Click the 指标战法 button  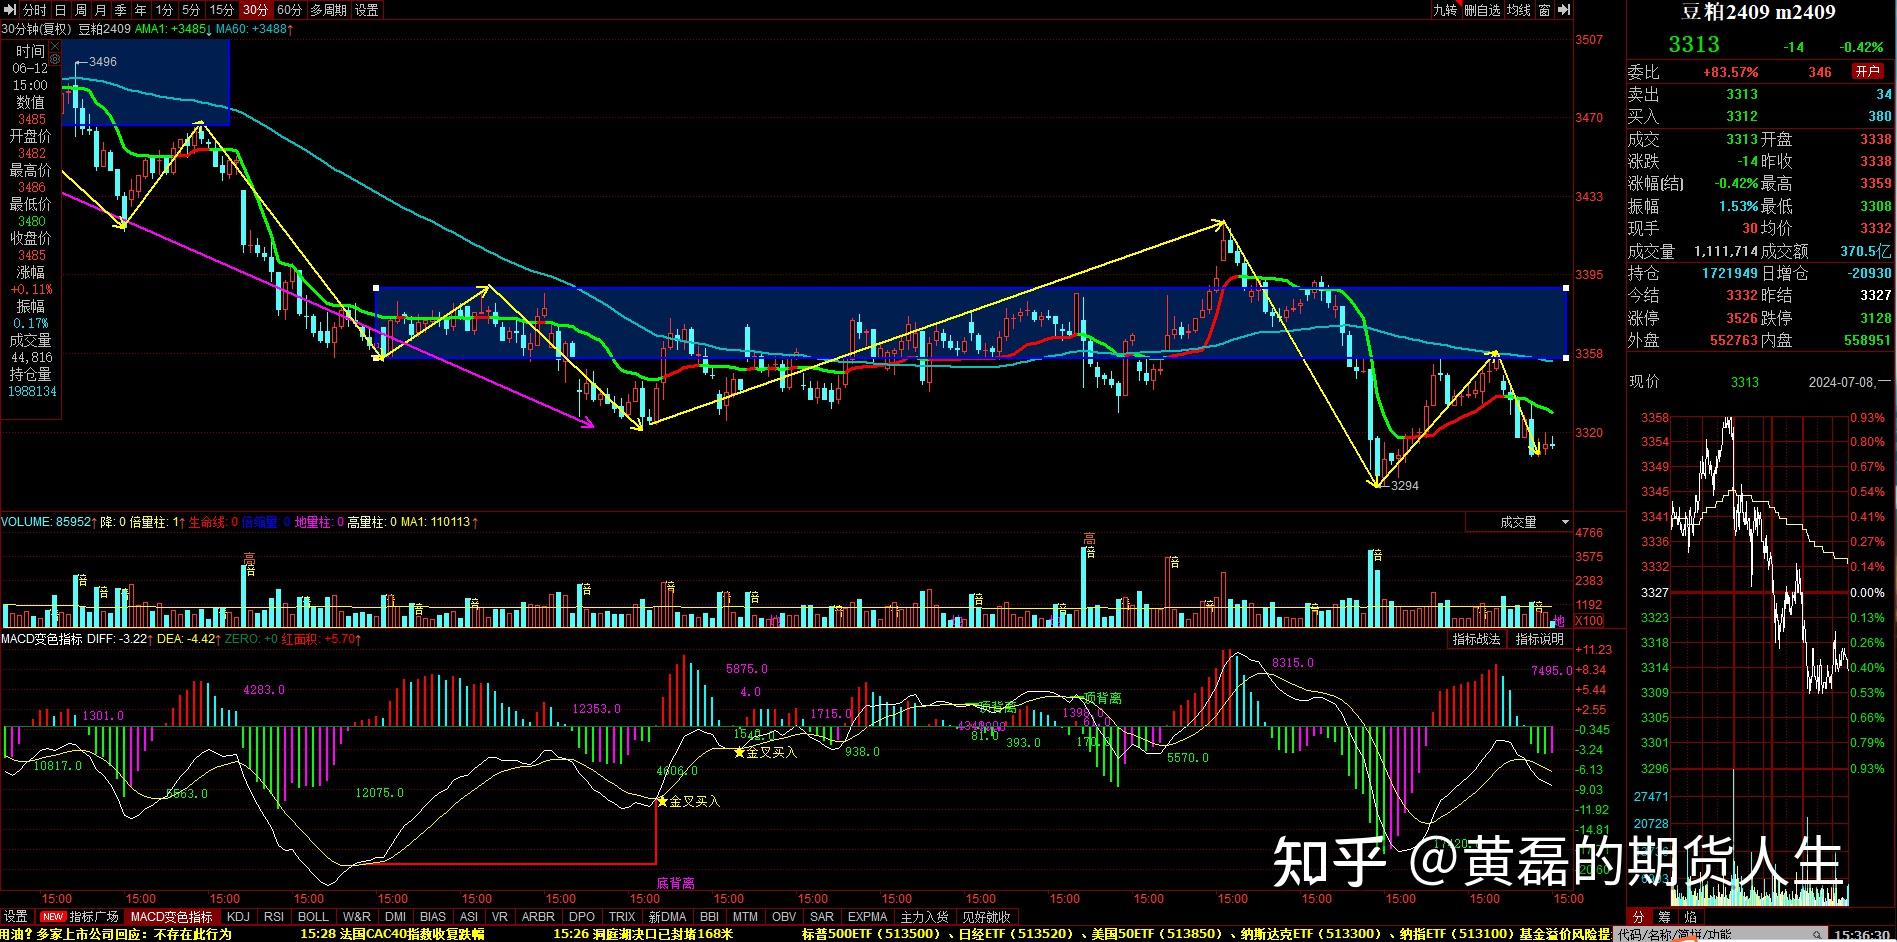pyautogui.click(x=1476, y=639)
